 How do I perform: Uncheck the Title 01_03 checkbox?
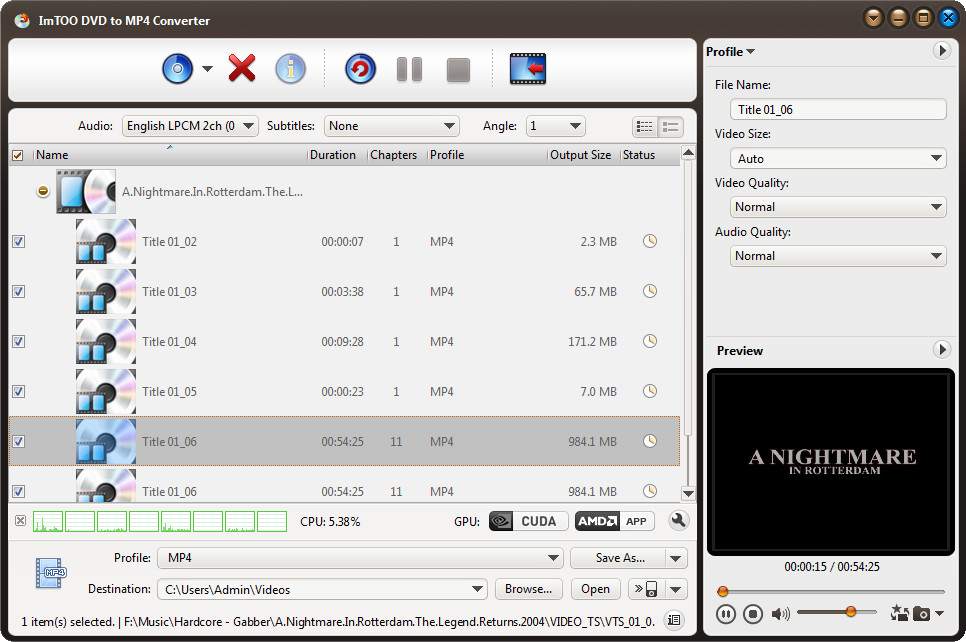tap(18, 291)
